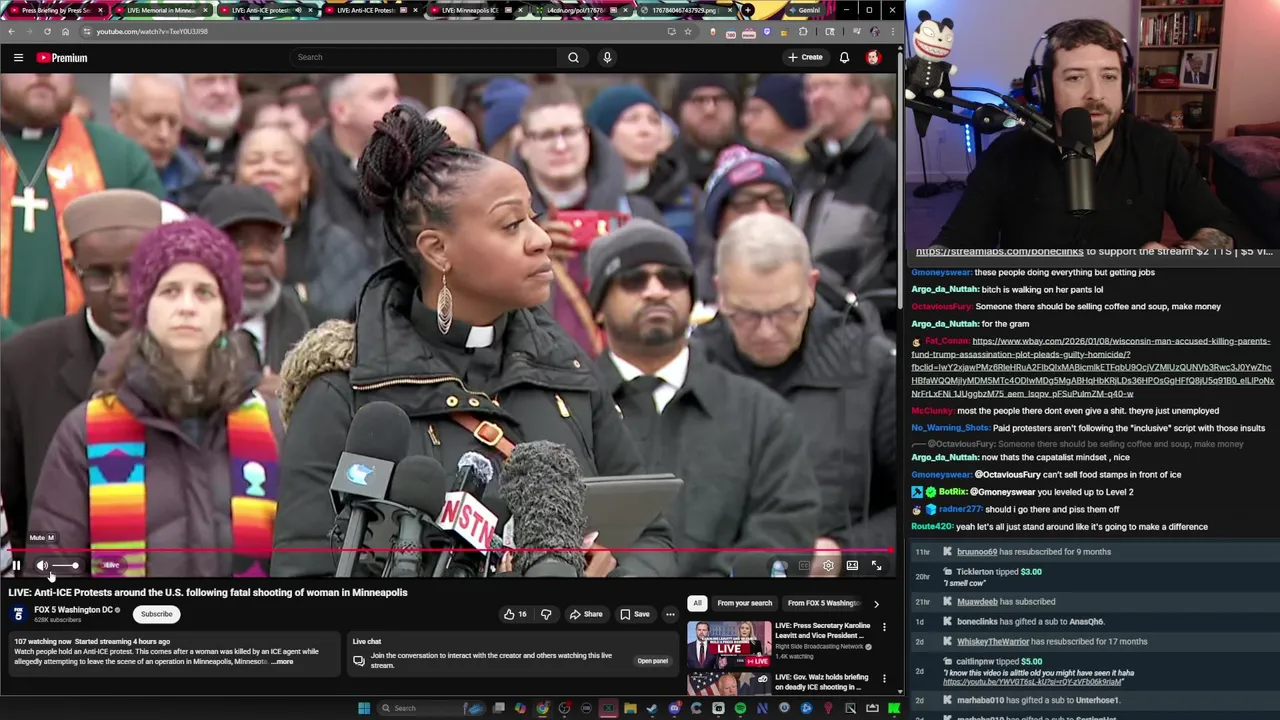Select the All filter chip
Screen dimensions: 1280x720
[x=697, y=603]
